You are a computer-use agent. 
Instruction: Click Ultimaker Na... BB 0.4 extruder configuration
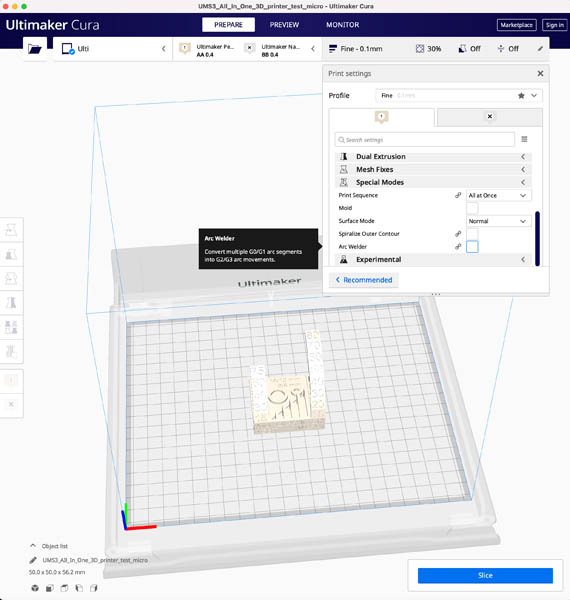point(274,50)
